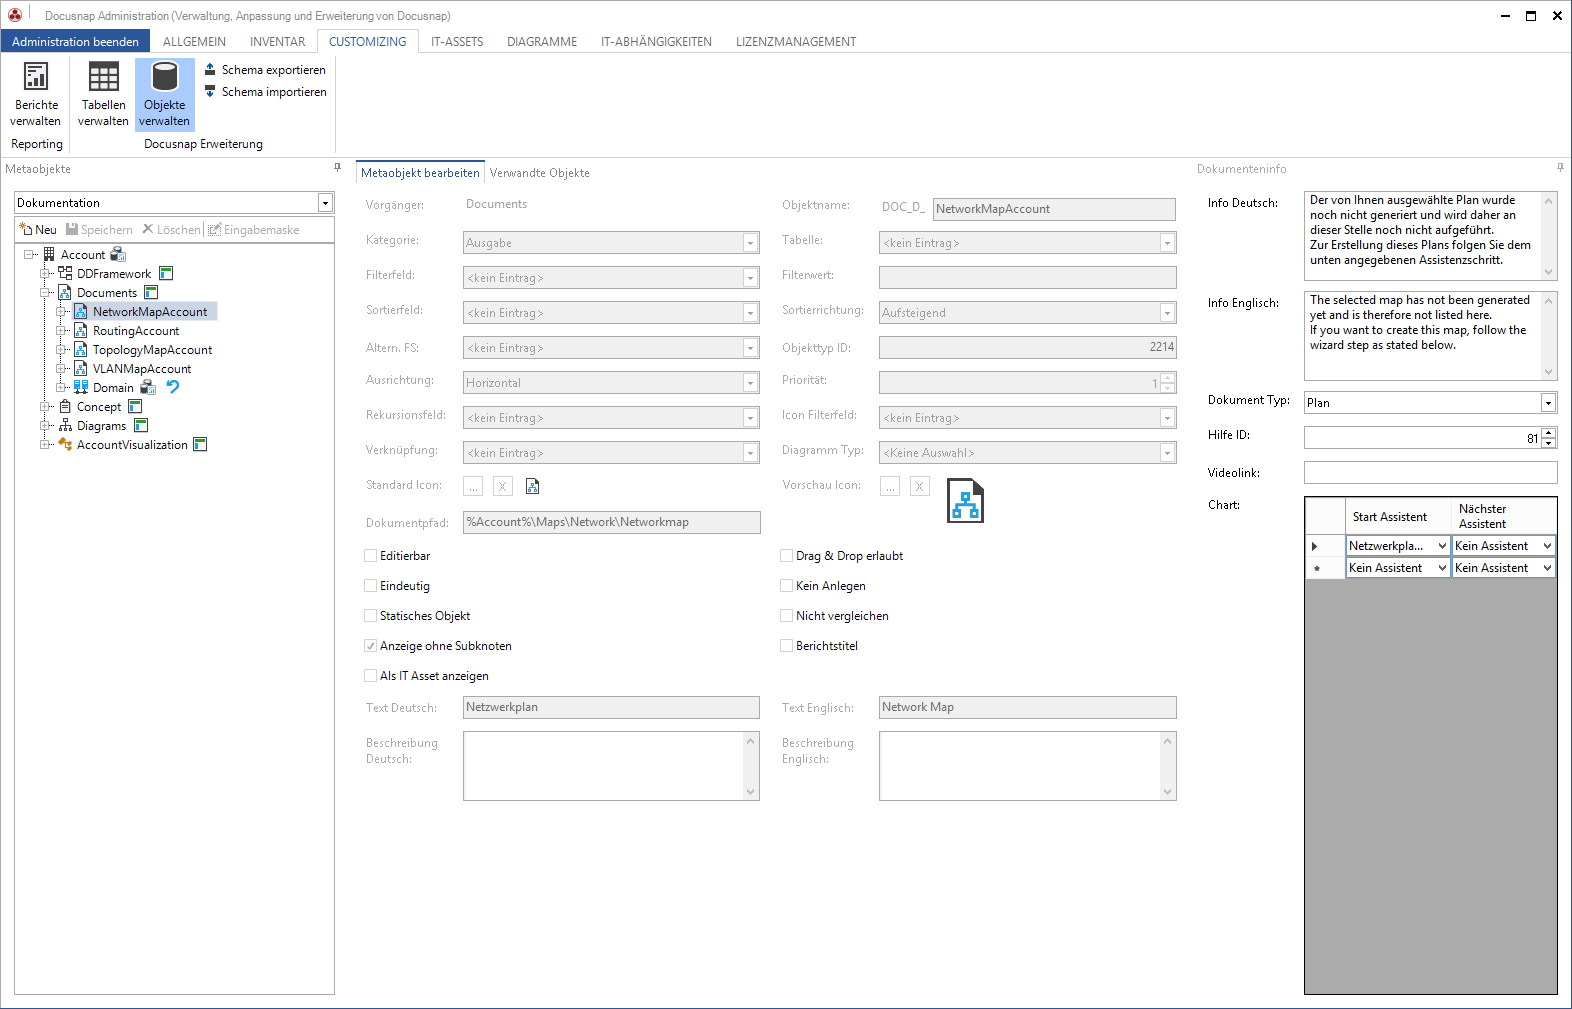Click Vorschau Icon browse button

coord(889,486)
